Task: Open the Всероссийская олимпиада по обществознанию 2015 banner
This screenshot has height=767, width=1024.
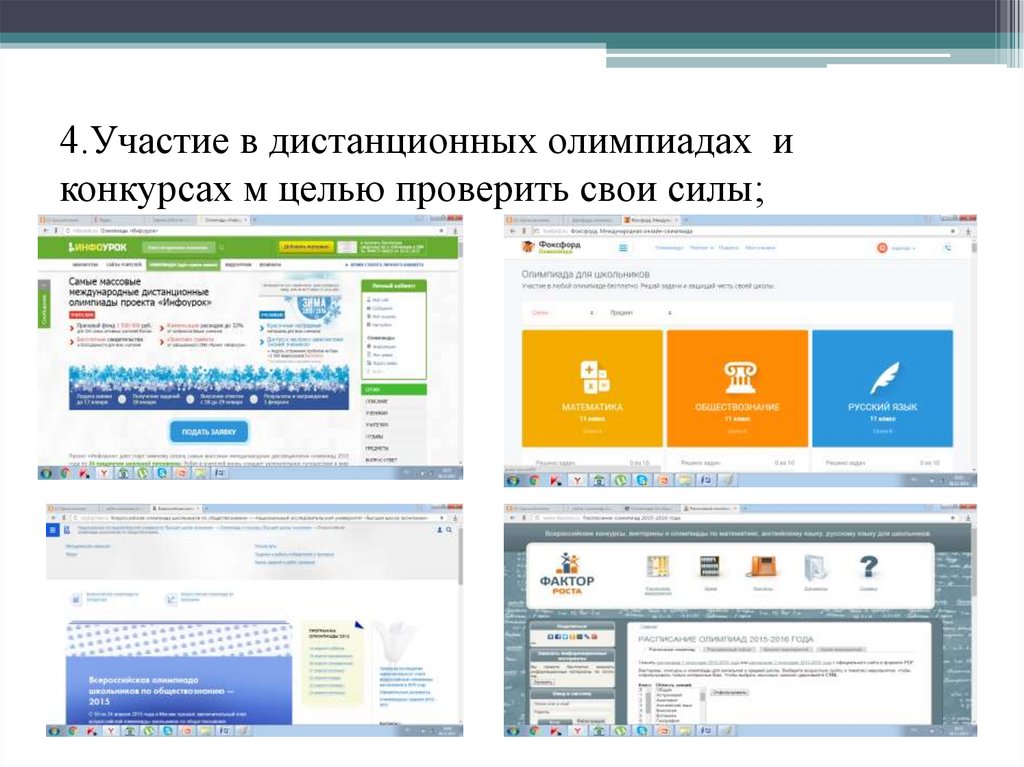Action: pyautogui.click(x=179, y=673)
